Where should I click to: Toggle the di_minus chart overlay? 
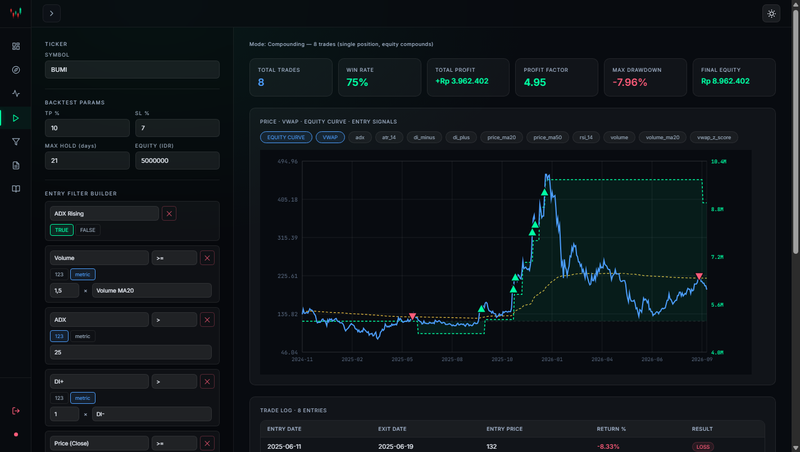point(424,137)
